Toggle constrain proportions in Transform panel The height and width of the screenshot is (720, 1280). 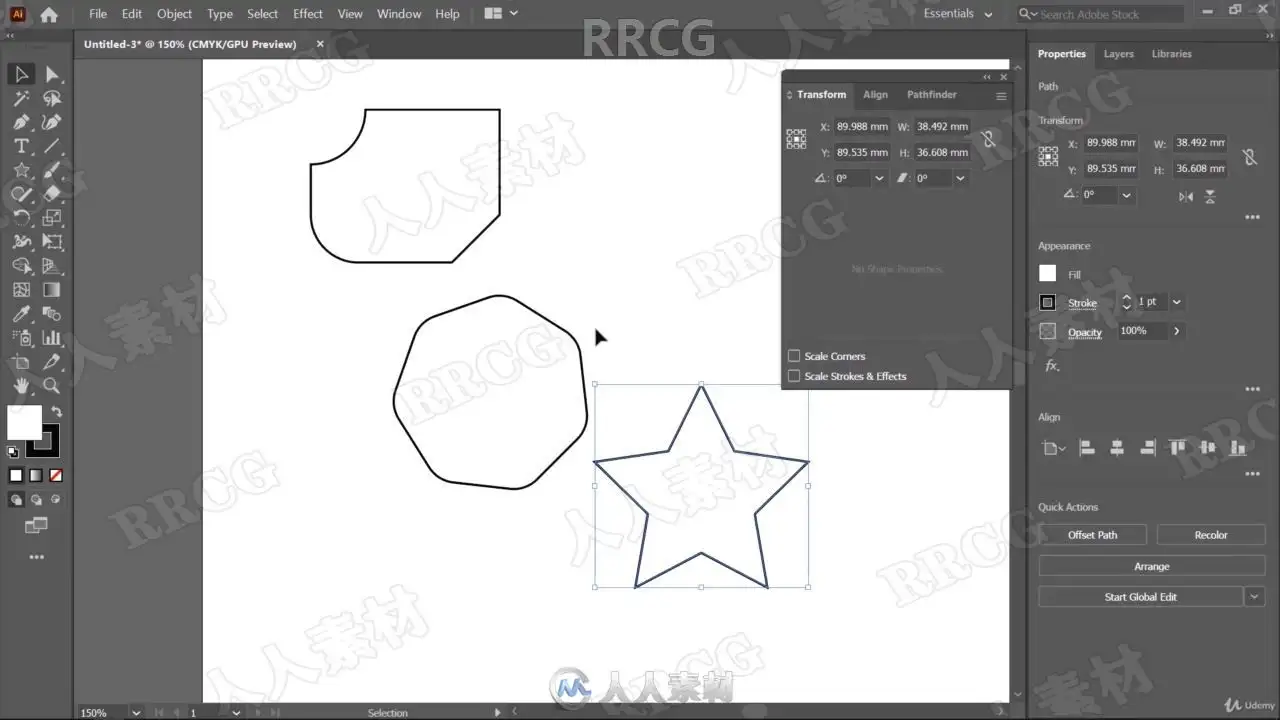pos(989,140)
